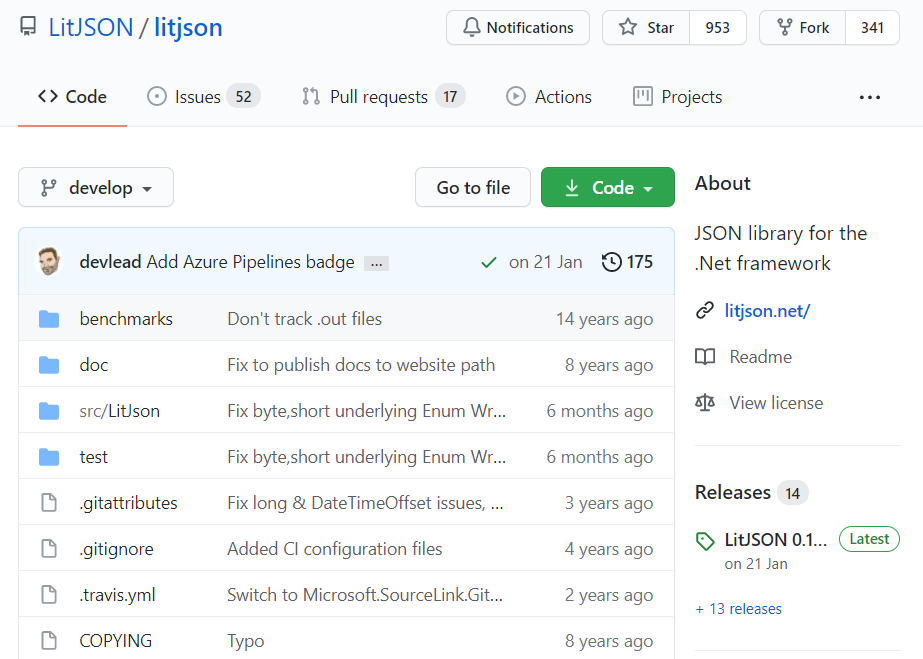Open the Projects tab
Image resolution: width=923 pixels, height=659 pixels.
point(678,96)
